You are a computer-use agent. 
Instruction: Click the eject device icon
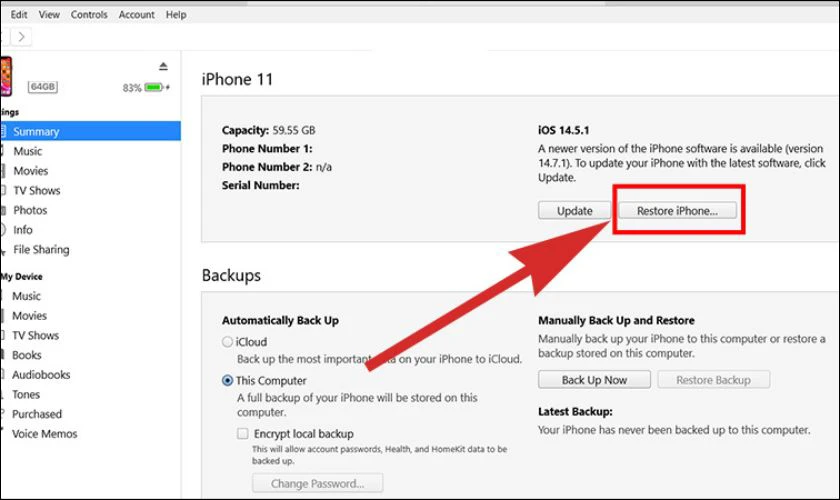click(x=163, y=66)
